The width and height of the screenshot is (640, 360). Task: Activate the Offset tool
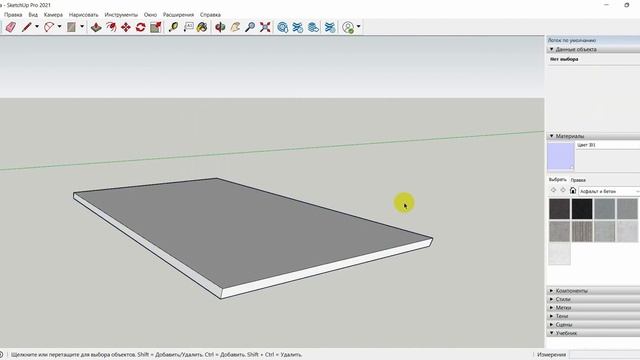(x=111, y=27)
